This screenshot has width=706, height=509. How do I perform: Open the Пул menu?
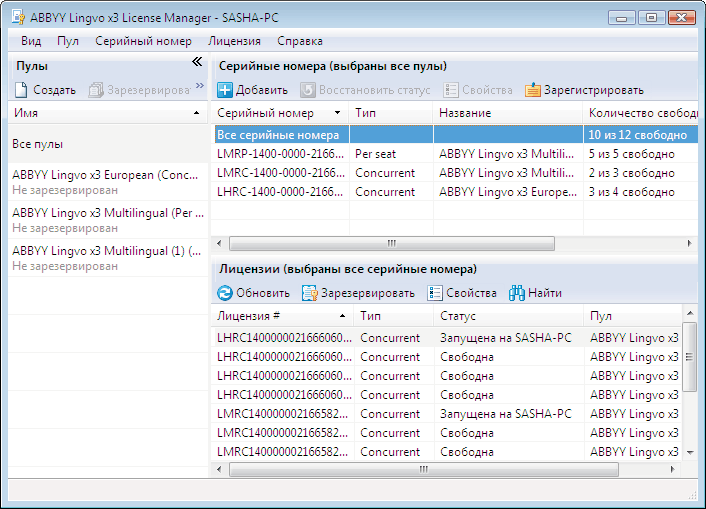(x=68, y=41)
